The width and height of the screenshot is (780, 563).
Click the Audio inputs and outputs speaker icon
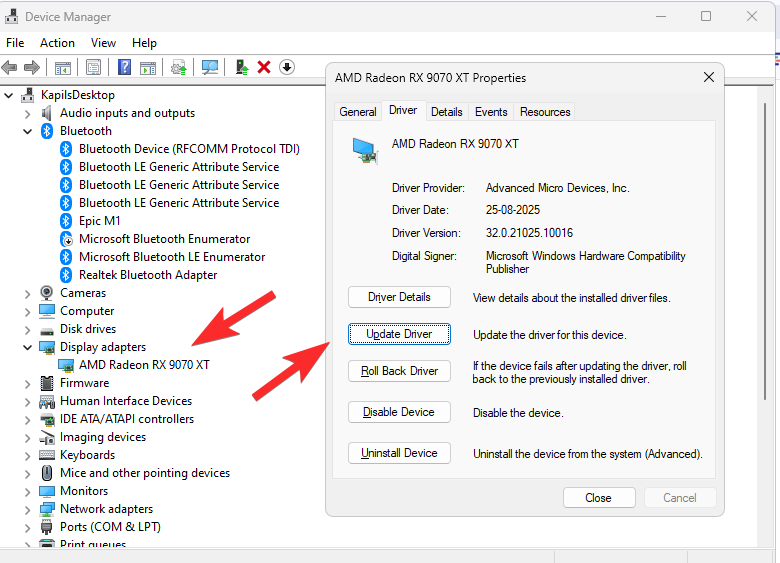(47, 113)
